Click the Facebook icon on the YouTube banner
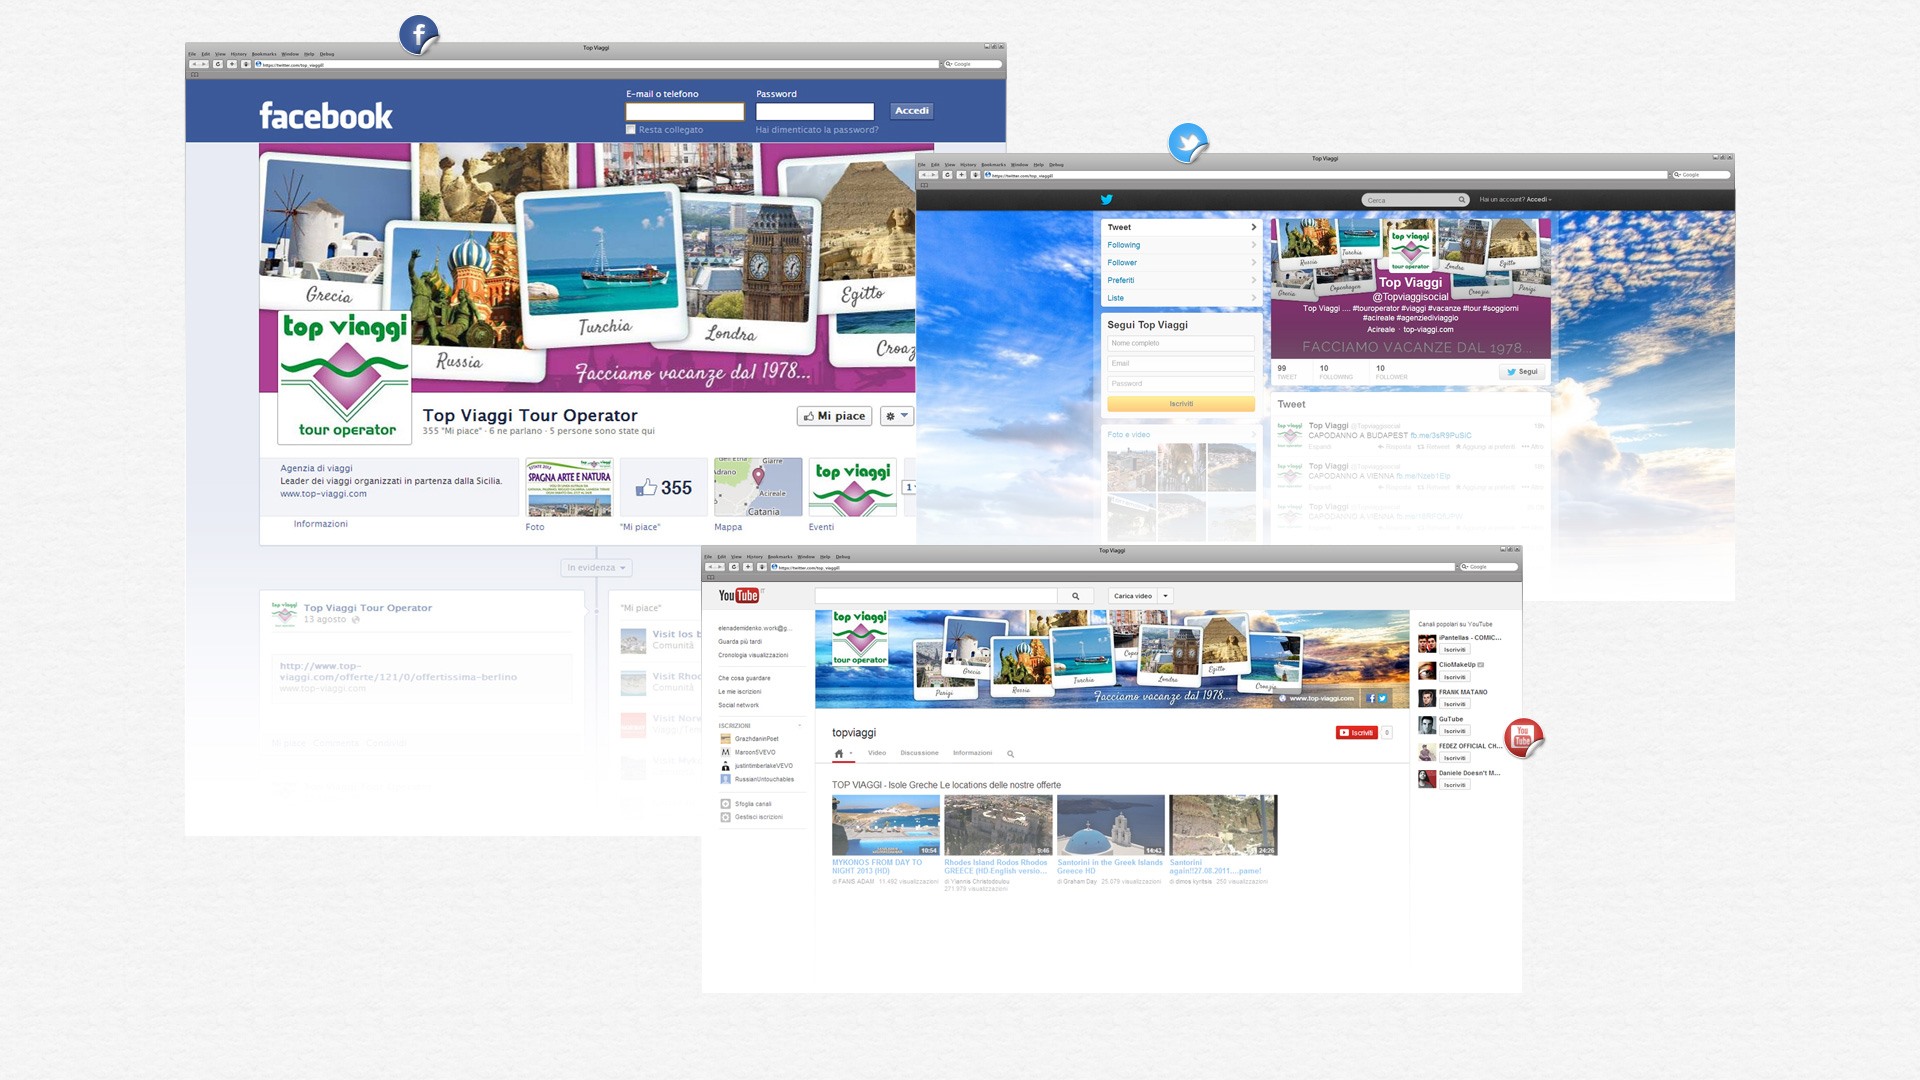Image resolution: width=1920 pixels, height=1080 pixels. [1371, 698]
